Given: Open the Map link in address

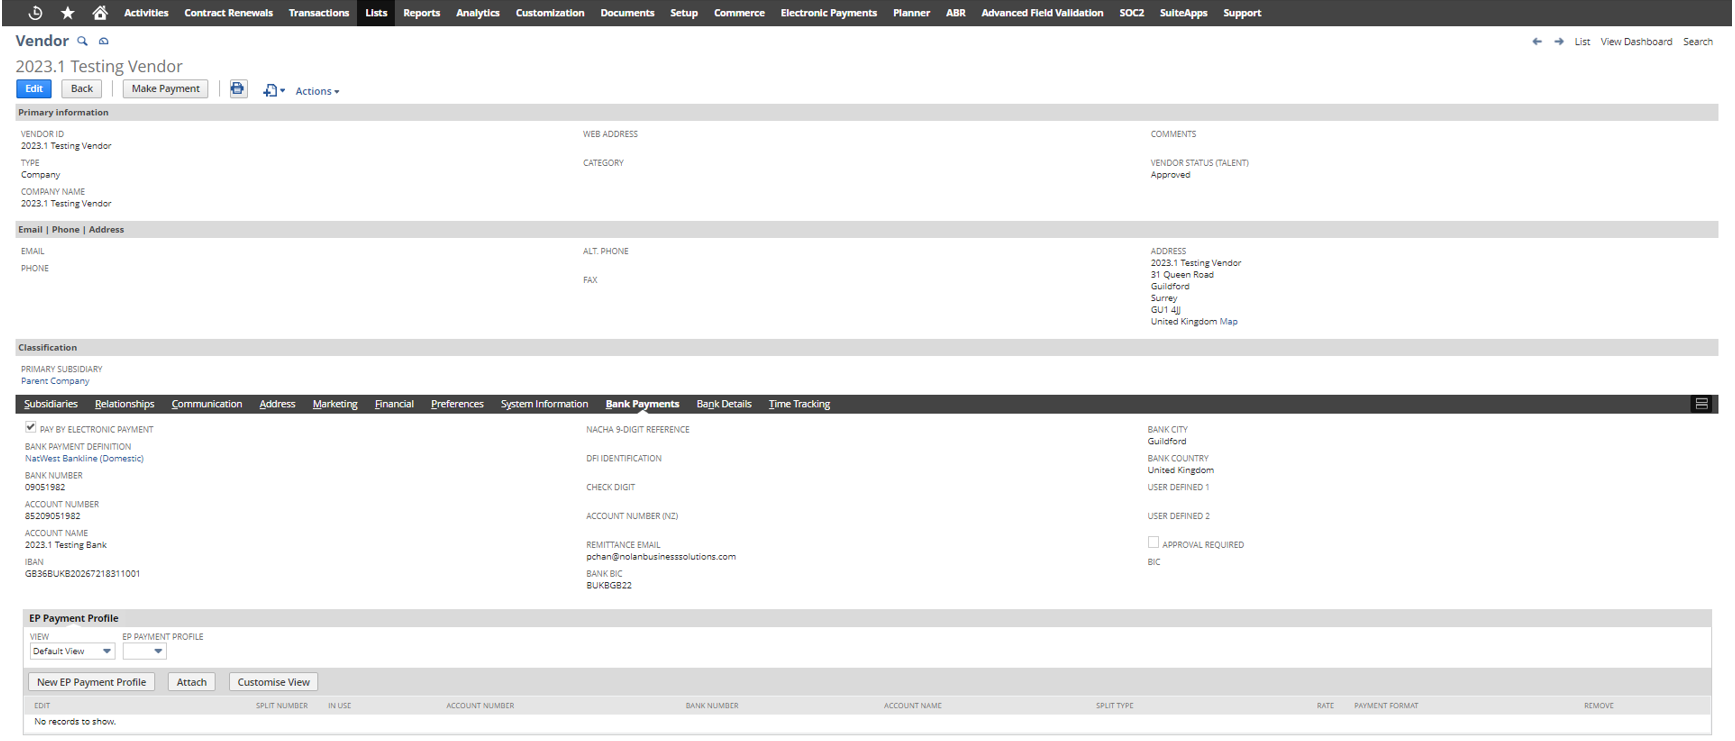Looking at the screenshot, I should pyautogui.click(x=1228, y=322).
